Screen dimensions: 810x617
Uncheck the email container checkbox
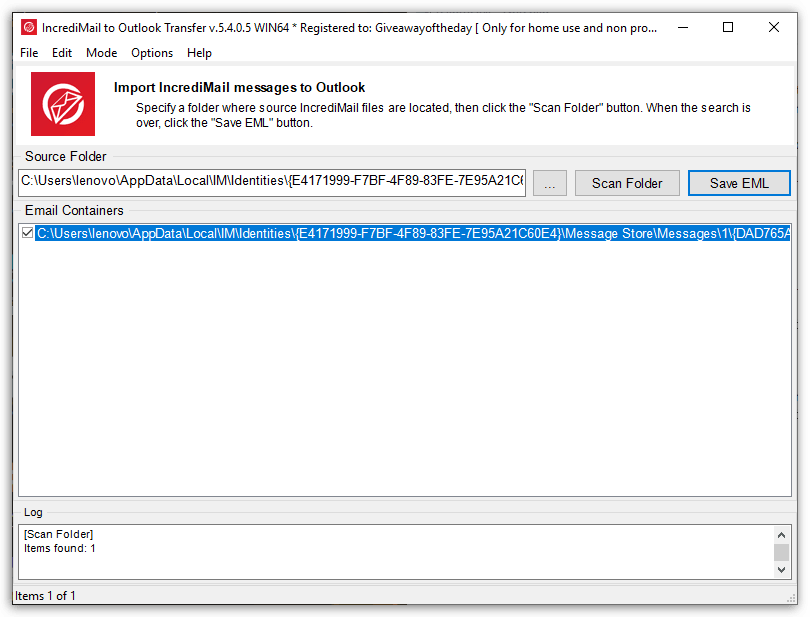coord(27,232)
